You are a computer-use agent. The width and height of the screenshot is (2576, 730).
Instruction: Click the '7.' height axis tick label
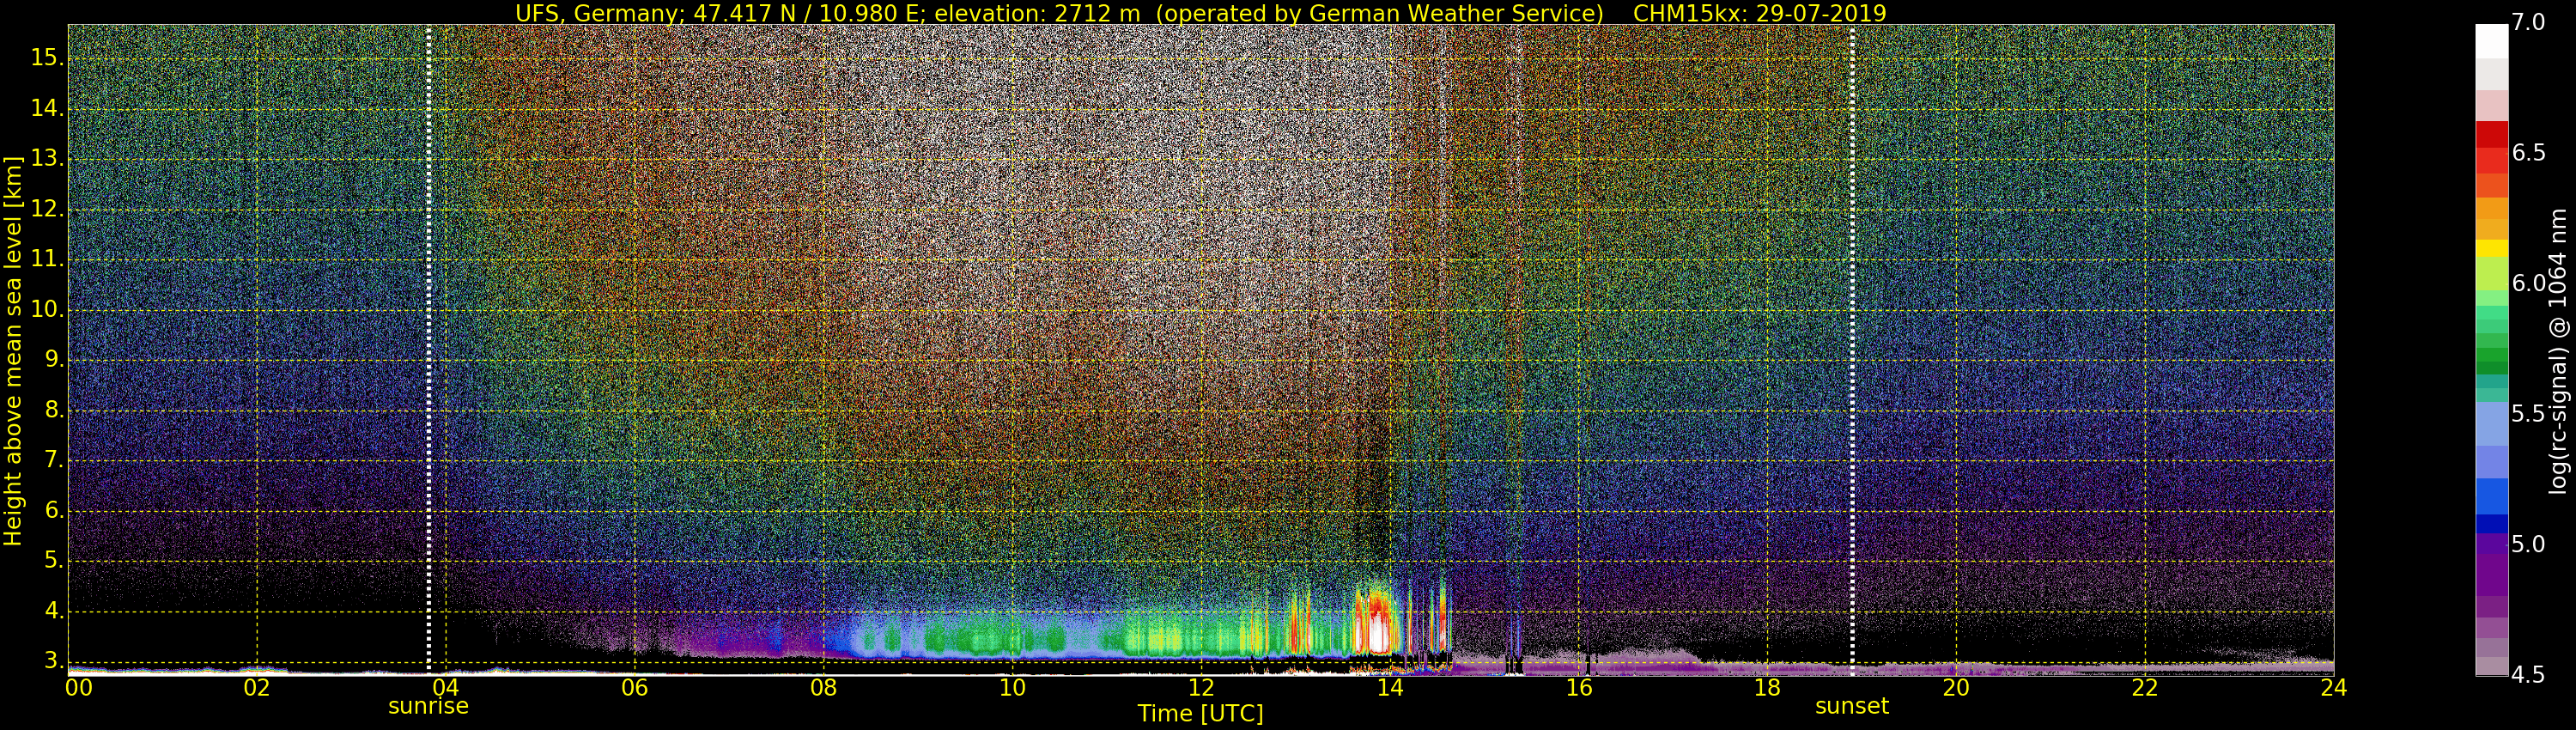click(x=52, y=460)
